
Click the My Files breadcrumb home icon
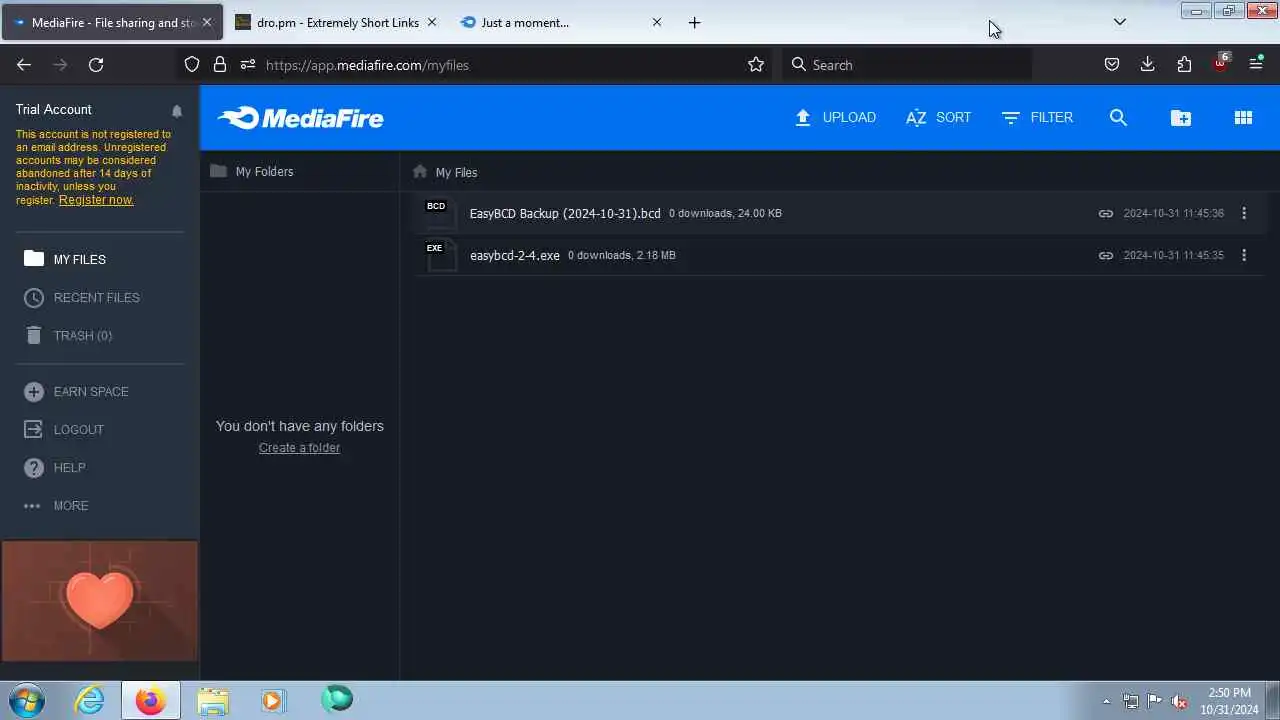420,172
